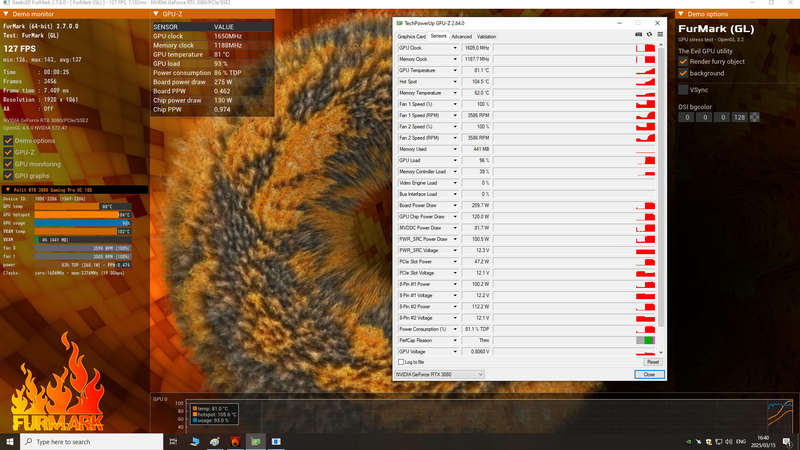
Task: Open GPU Temperature sensor dropdown arrow
Action: 455,70
